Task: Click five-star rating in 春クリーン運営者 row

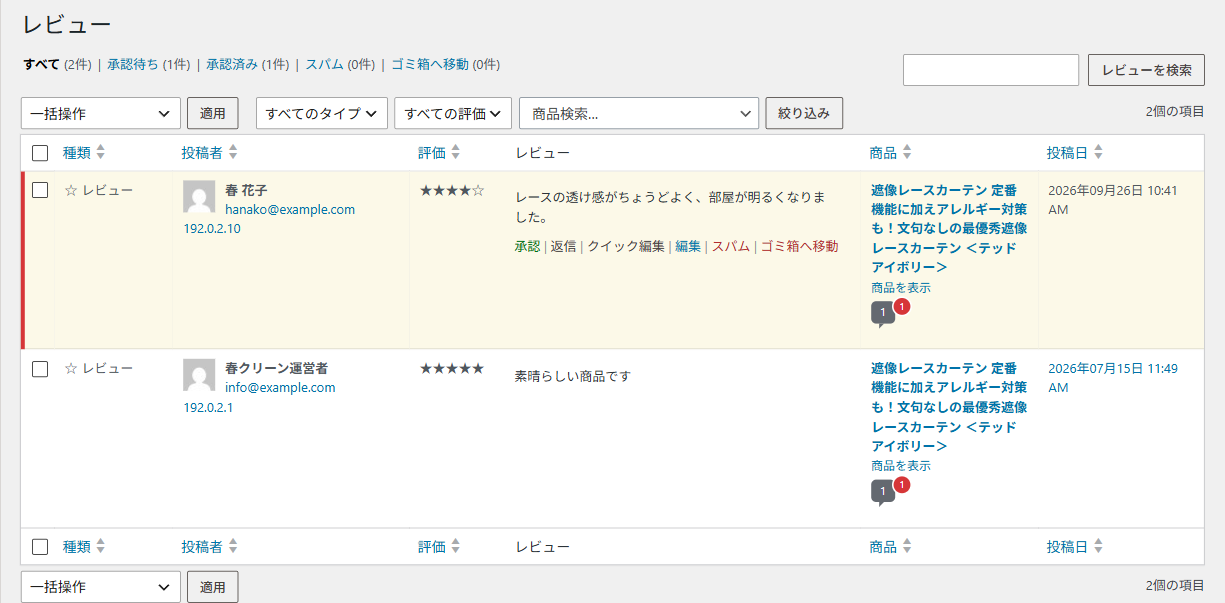Action: click(452, 368)
